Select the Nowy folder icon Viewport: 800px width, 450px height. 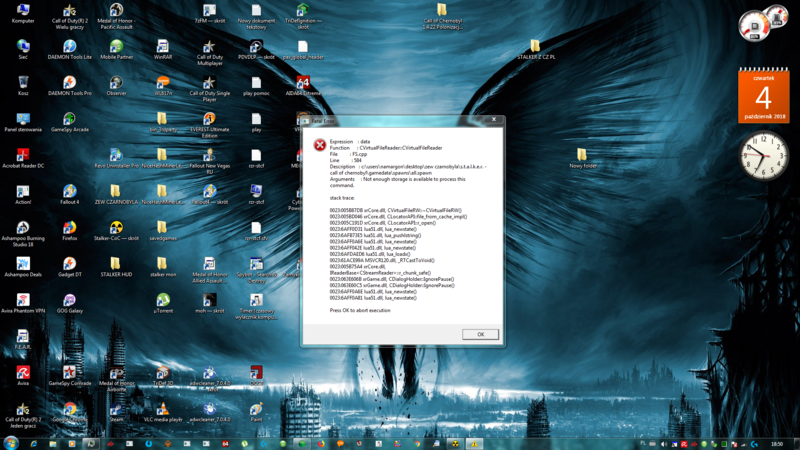click(x=582, y=159)
